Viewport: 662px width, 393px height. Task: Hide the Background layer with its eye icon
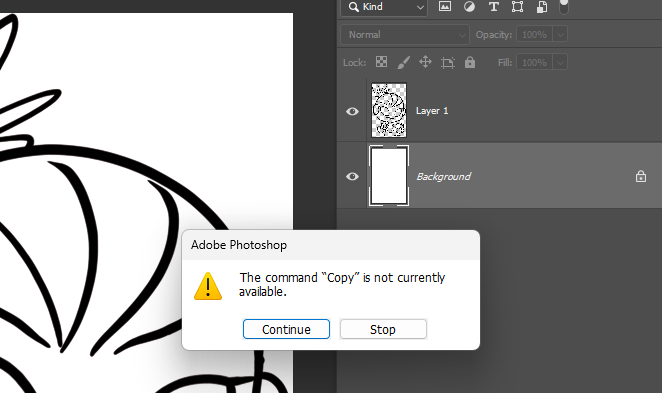tap(352, 176)
